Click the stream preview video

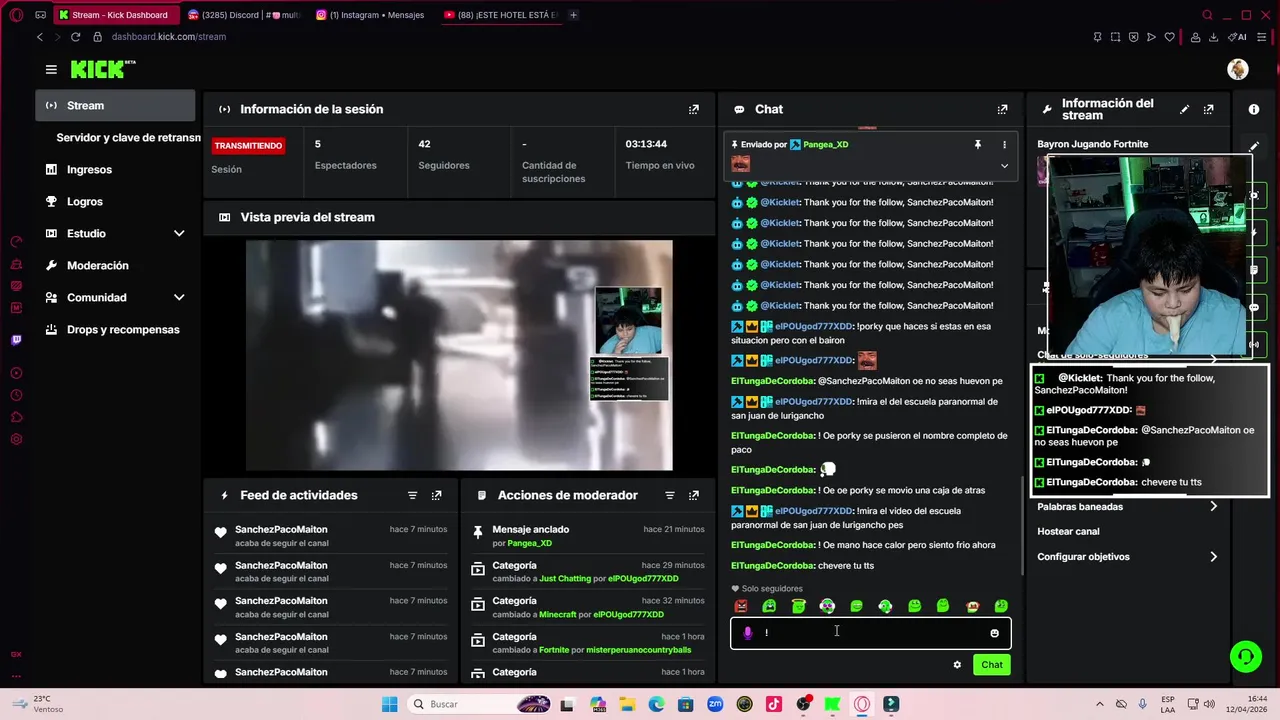[459, 355]
